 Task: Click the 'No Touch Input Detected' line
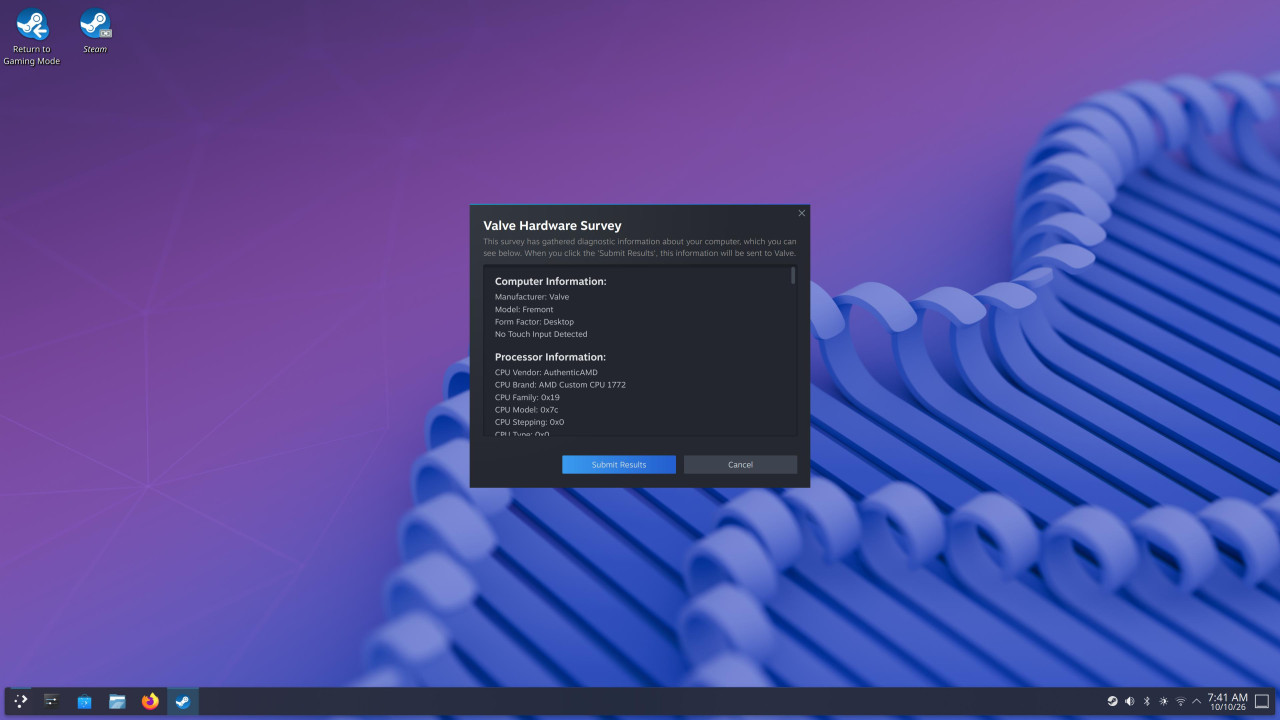point(541,334)
